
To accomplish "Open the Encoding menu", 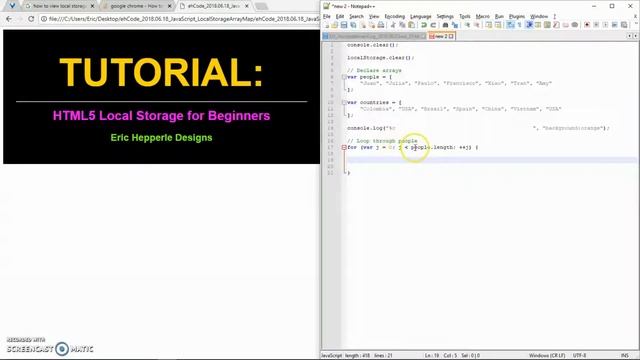I will click(394, 16).
